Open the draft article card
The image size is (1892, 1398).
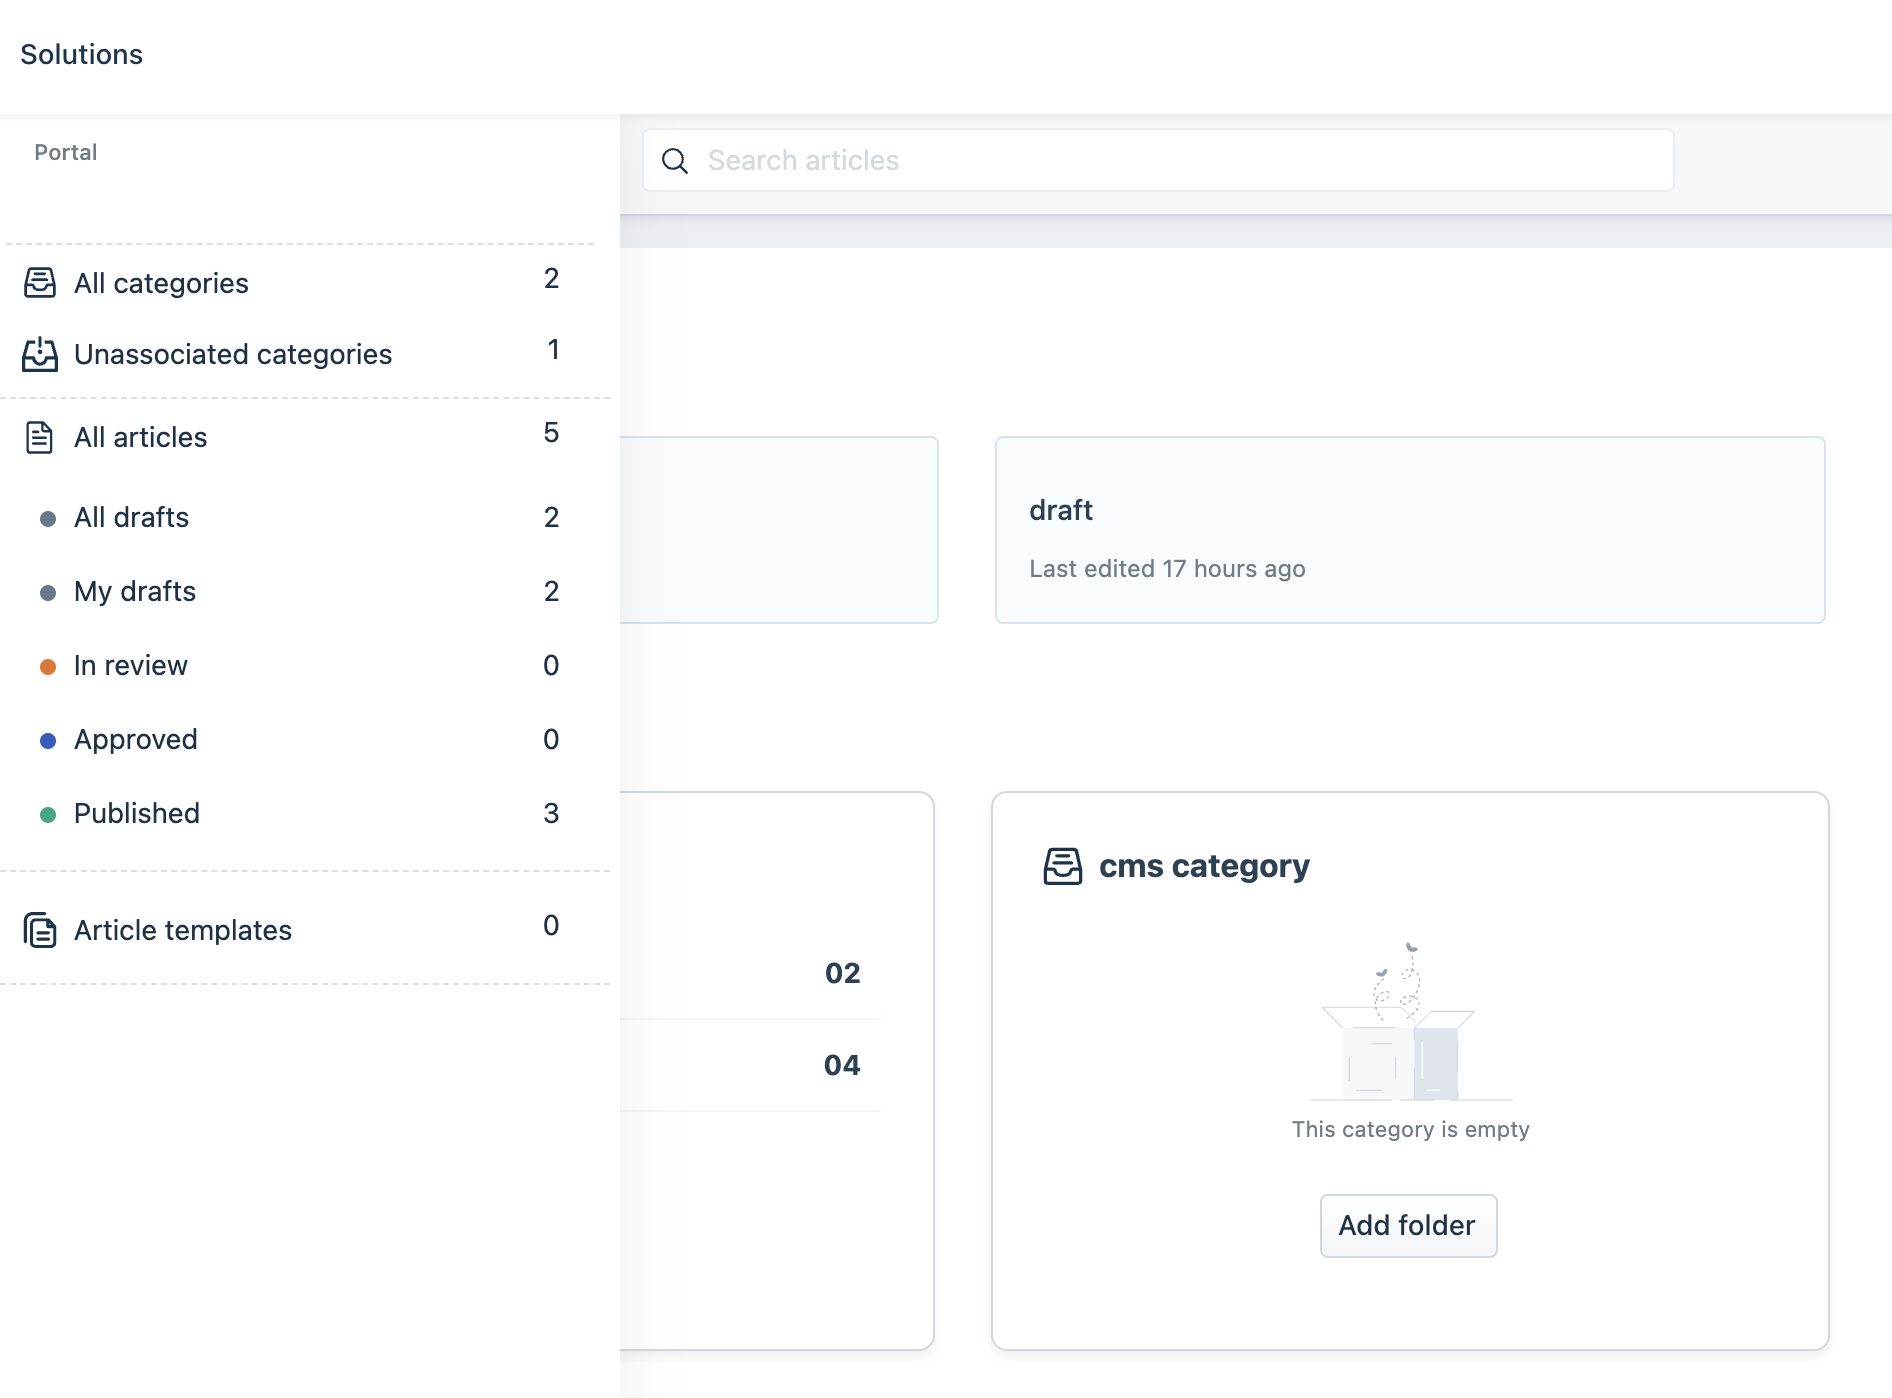[x=1409, y=530]
